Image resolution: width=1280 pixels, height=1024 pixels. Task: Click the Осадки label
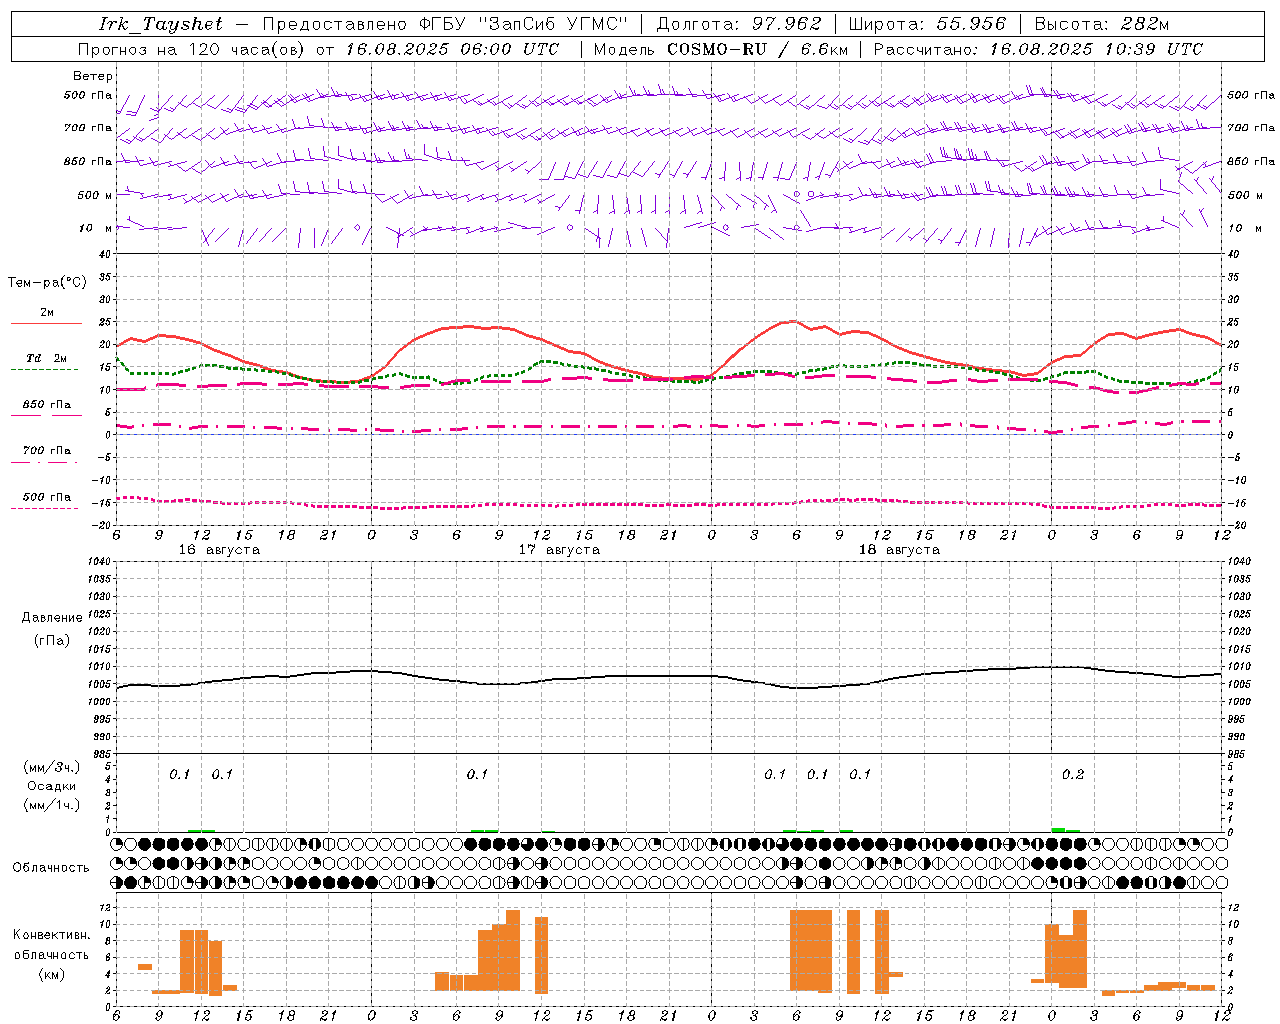[52, 786]
